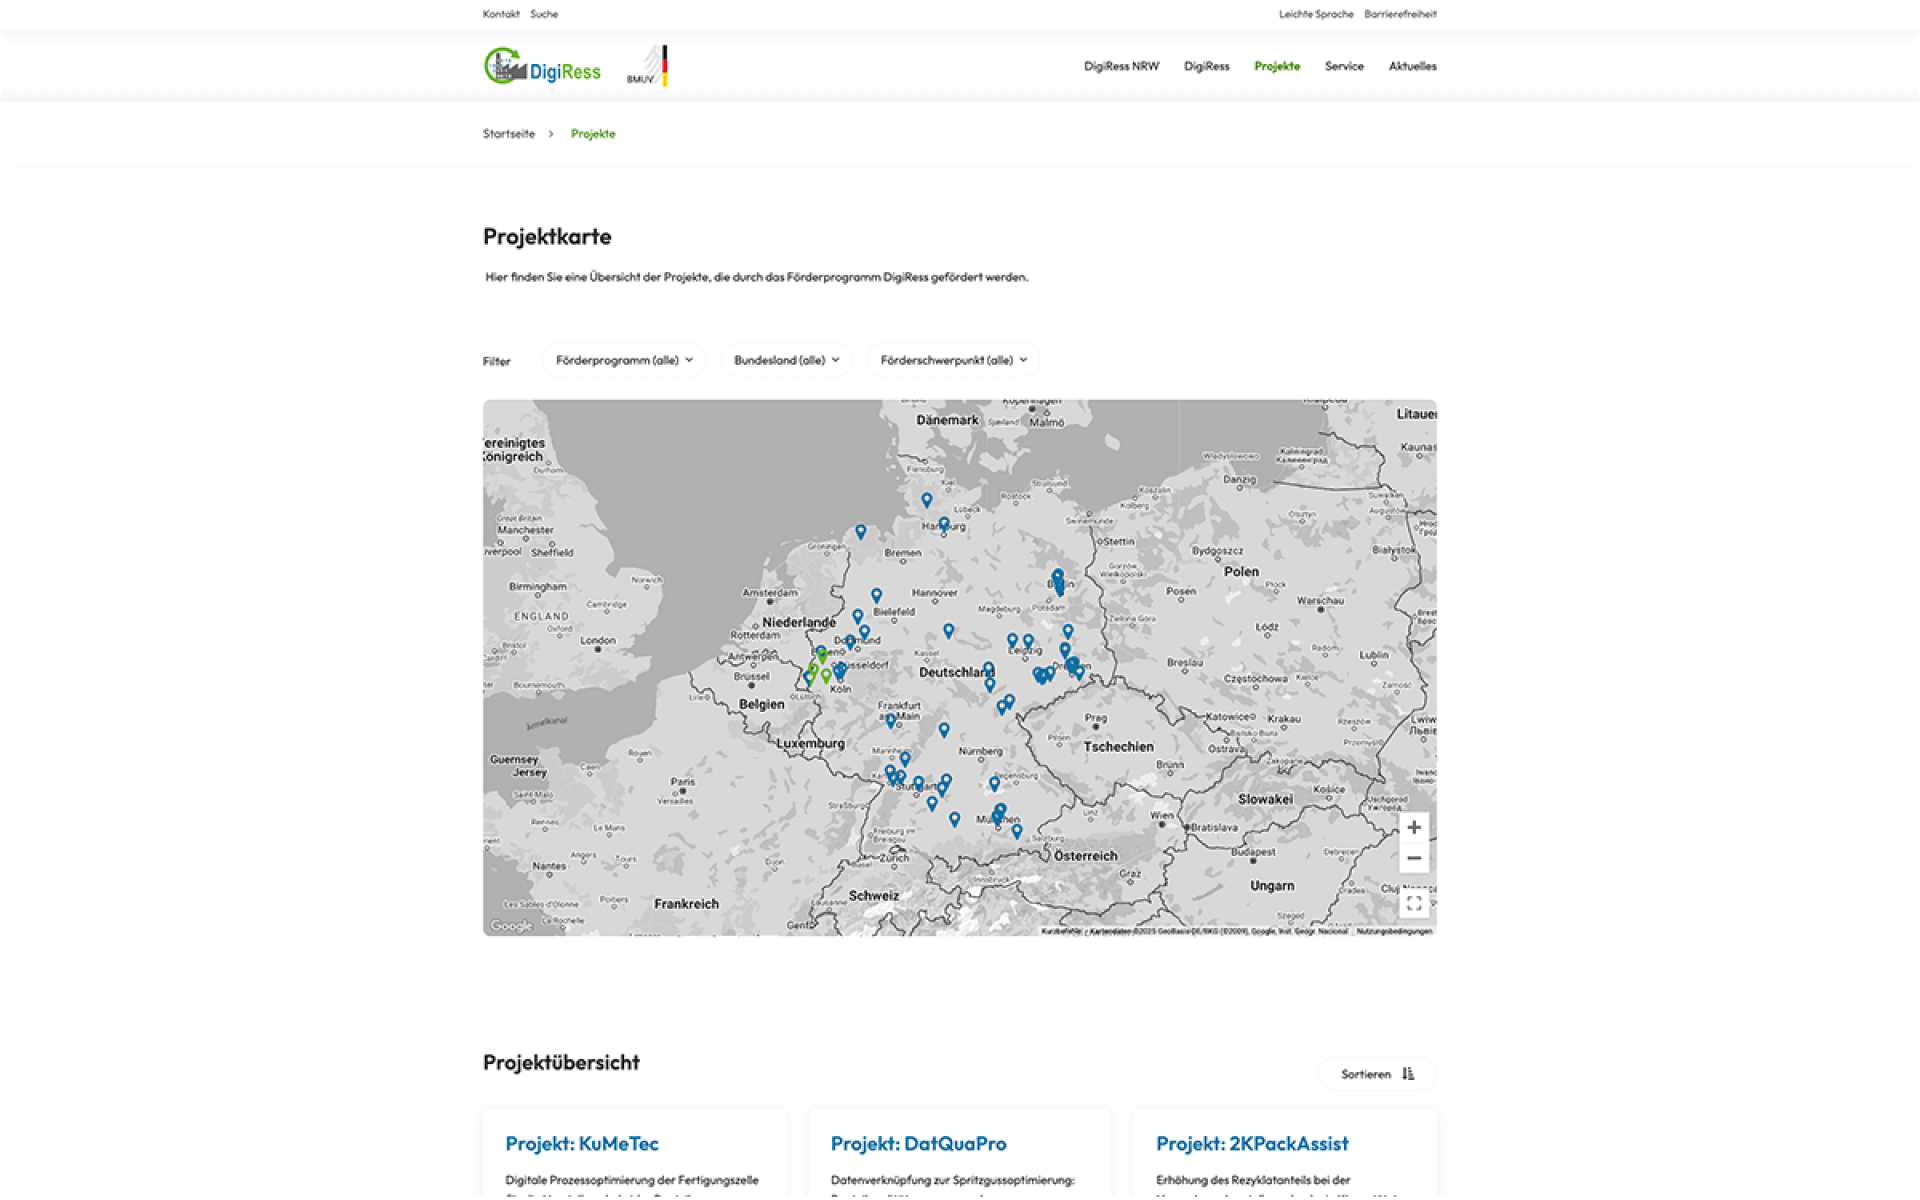Expand the Förderprogramm (alle) filter
1920x1200 pixels.
(624, 360)
